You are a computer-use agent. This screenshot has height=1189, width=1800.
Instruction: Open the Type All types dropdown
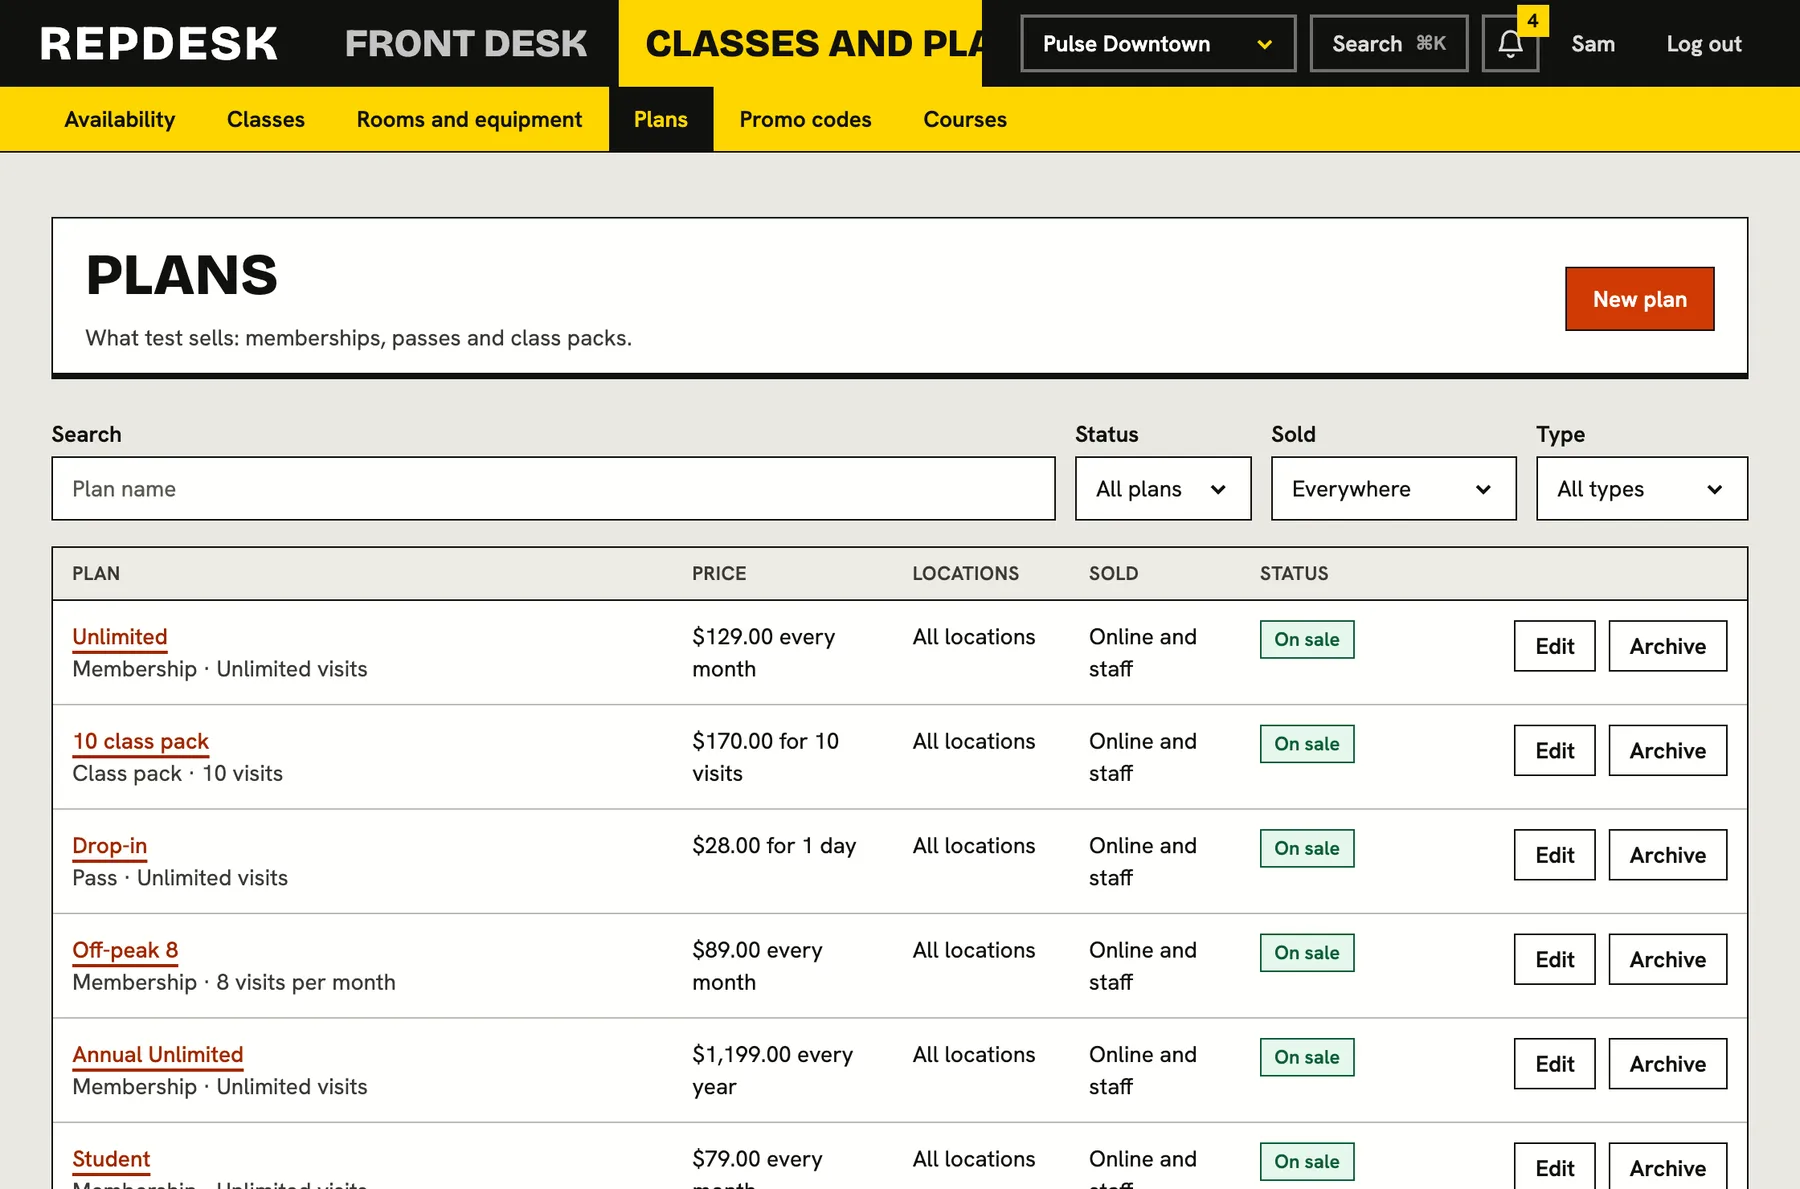[1642, 489]
